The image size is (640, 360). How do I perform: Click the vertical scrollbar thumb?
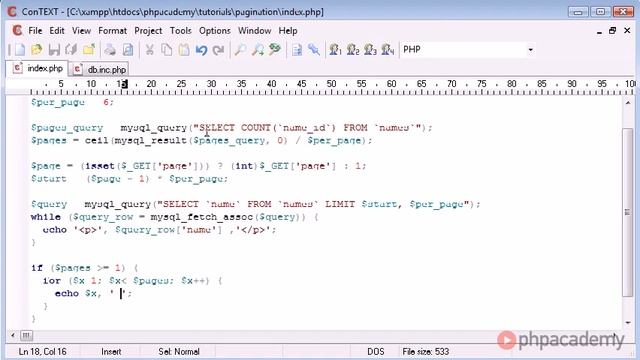point(628,212)
